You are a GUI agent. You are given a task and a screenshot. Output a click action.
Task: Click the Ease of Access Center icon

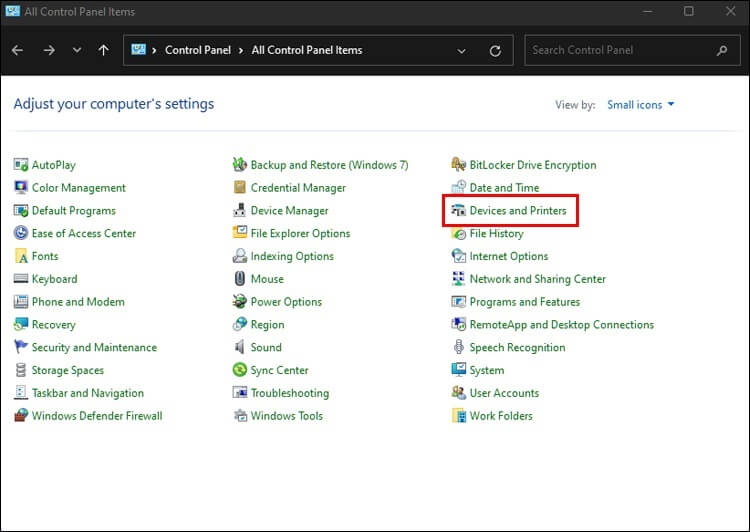tap(21, 233)
